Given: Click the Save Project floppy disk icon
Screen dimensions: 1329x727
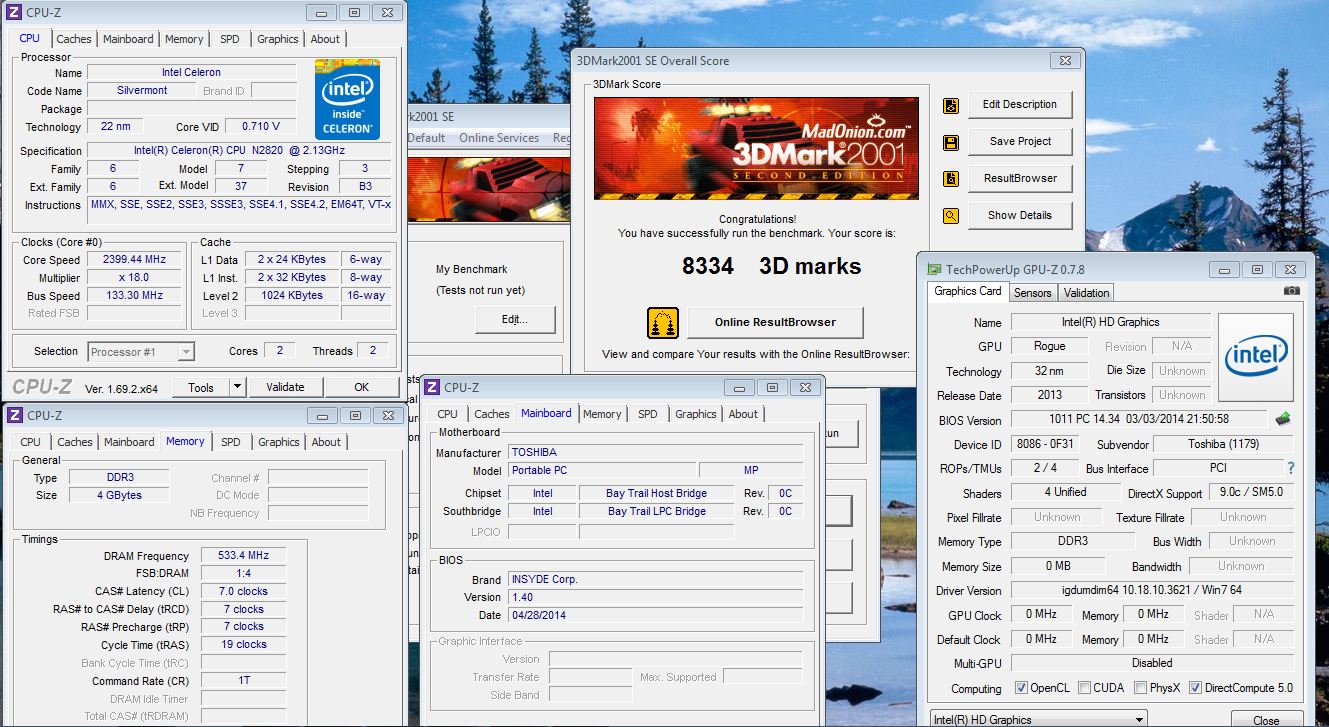Looking at the screenshot, I should click(x=951, y=142).
